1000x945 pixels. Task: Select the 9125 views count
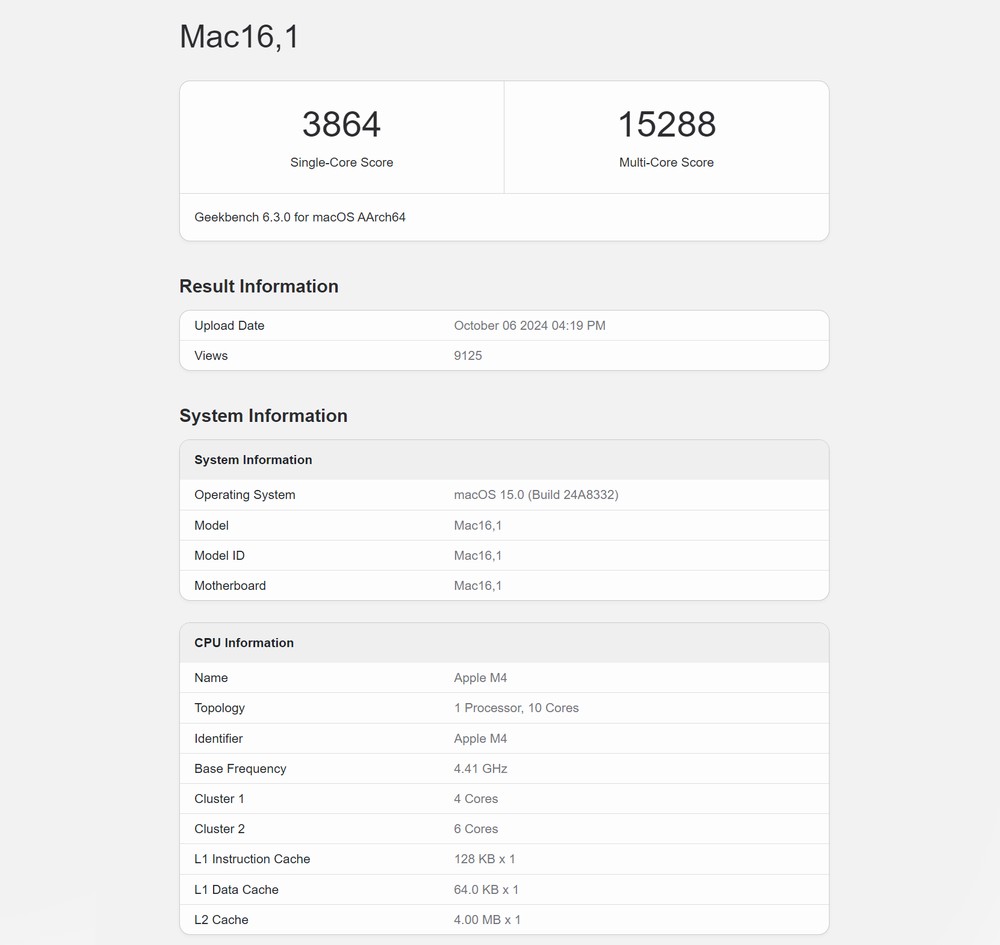pyautogui.click(x=468, y=356)
